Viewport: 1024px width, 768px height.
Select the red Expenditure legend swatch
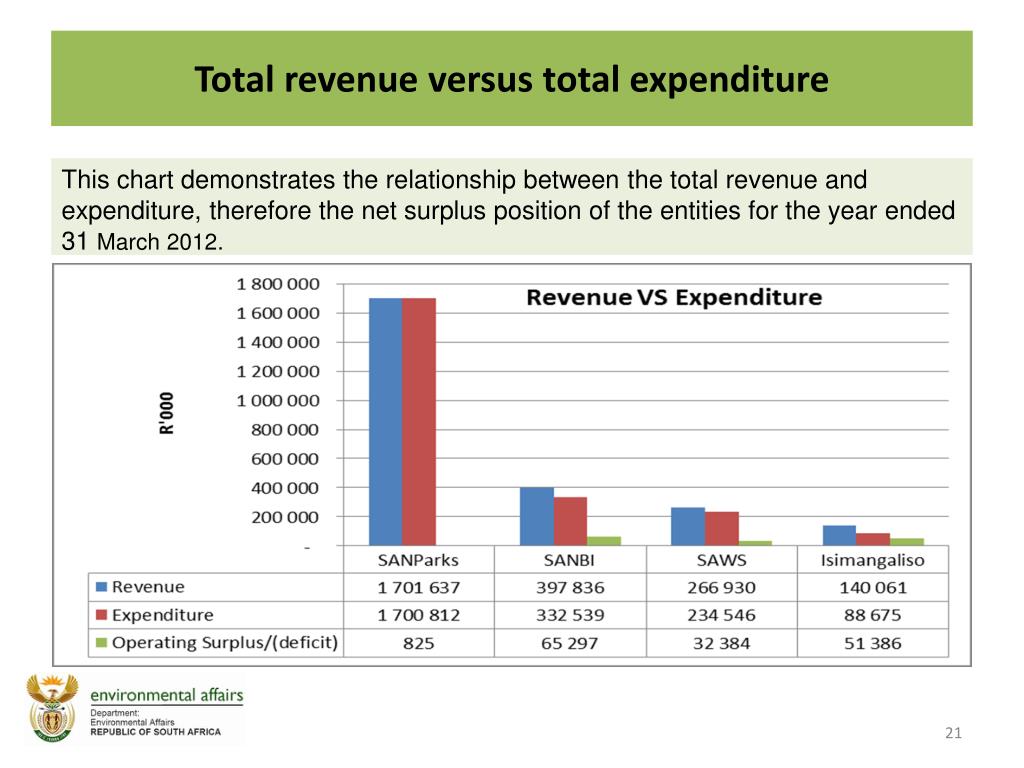101,615
